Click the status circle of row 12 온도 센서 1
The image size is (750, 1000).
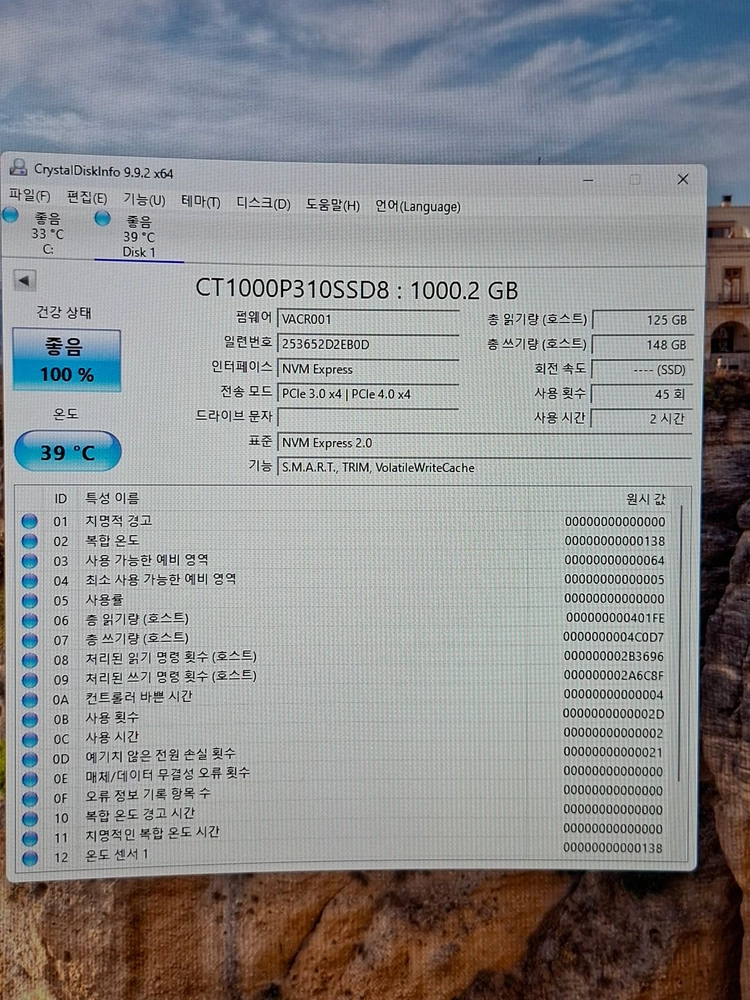click(x=29, y=858)
